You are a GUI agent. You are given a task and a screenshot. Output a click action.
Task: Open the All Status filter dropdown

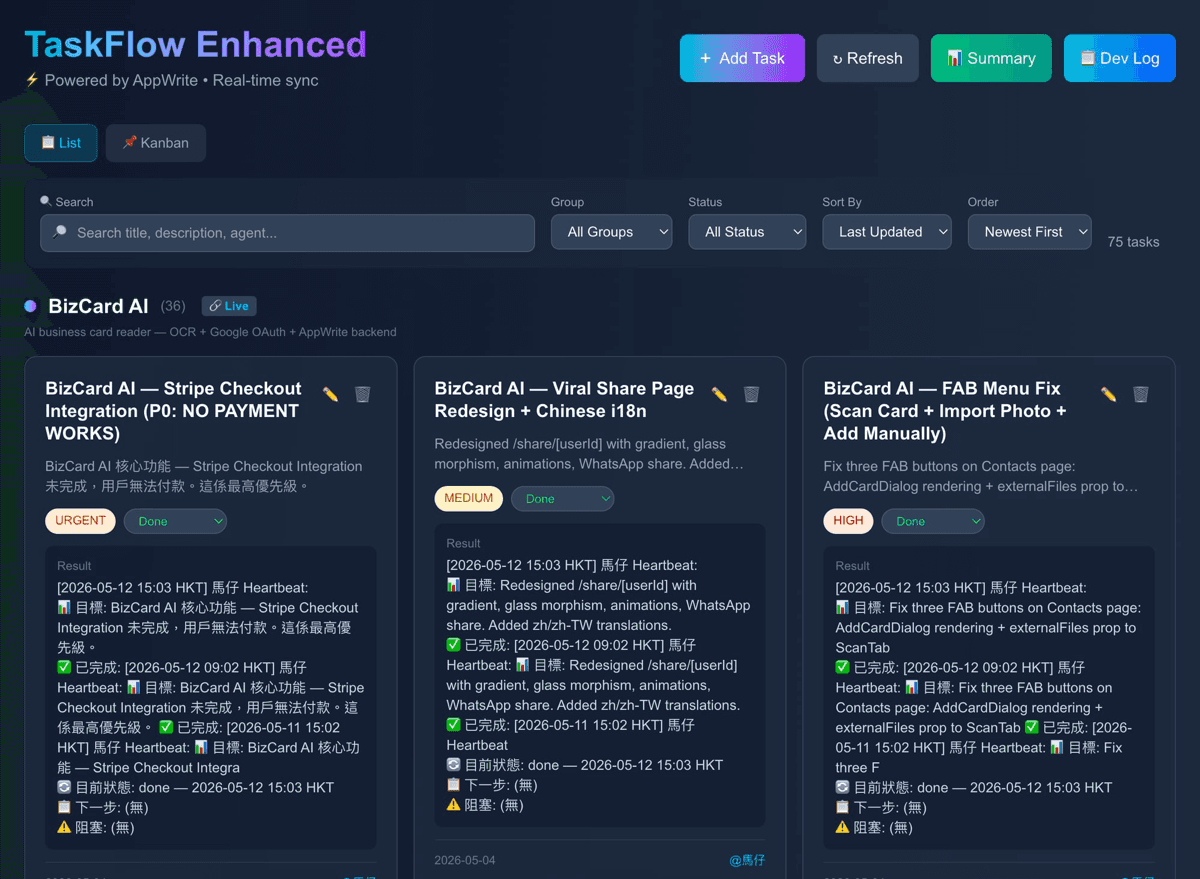pos(747,232)
